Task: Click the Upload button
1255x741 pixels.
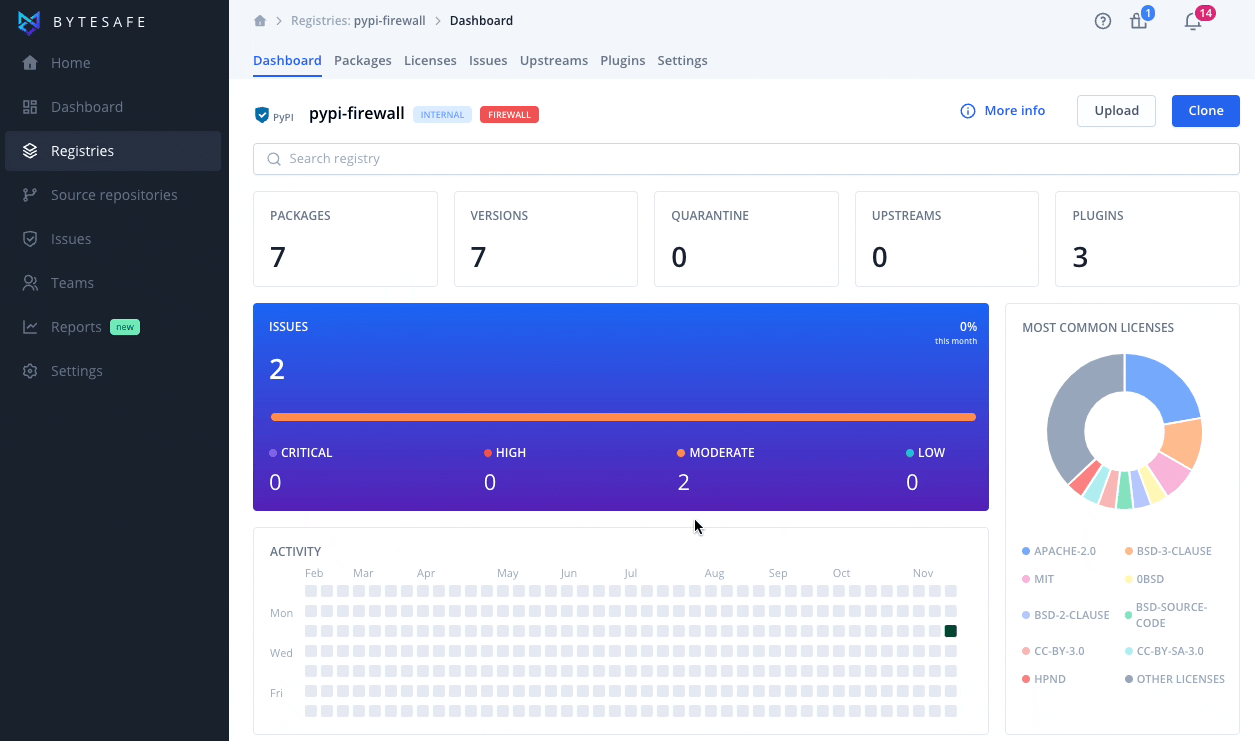Action: pos(1116,111)
